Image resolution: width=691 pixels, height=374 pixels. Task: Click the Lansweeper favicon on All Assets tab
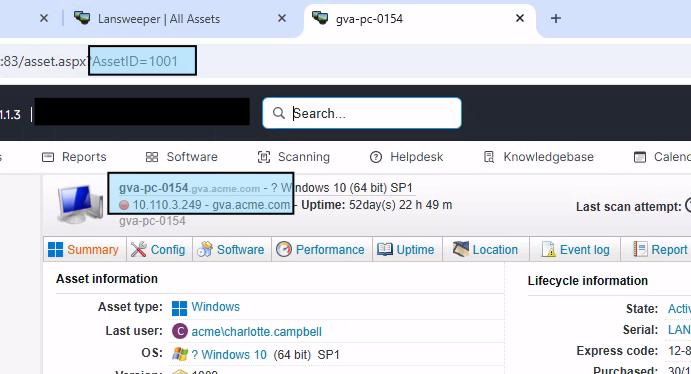coord(82,18)
